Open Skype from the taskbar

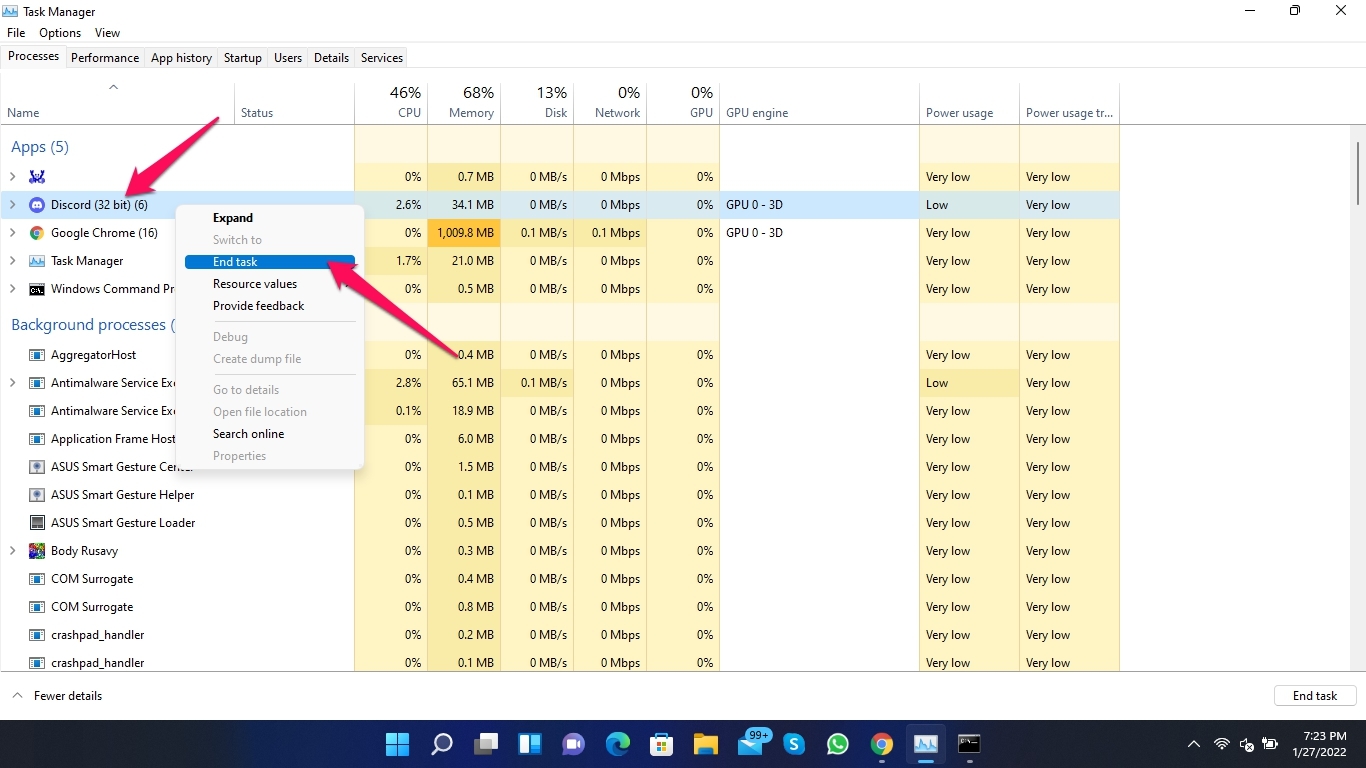794,744
